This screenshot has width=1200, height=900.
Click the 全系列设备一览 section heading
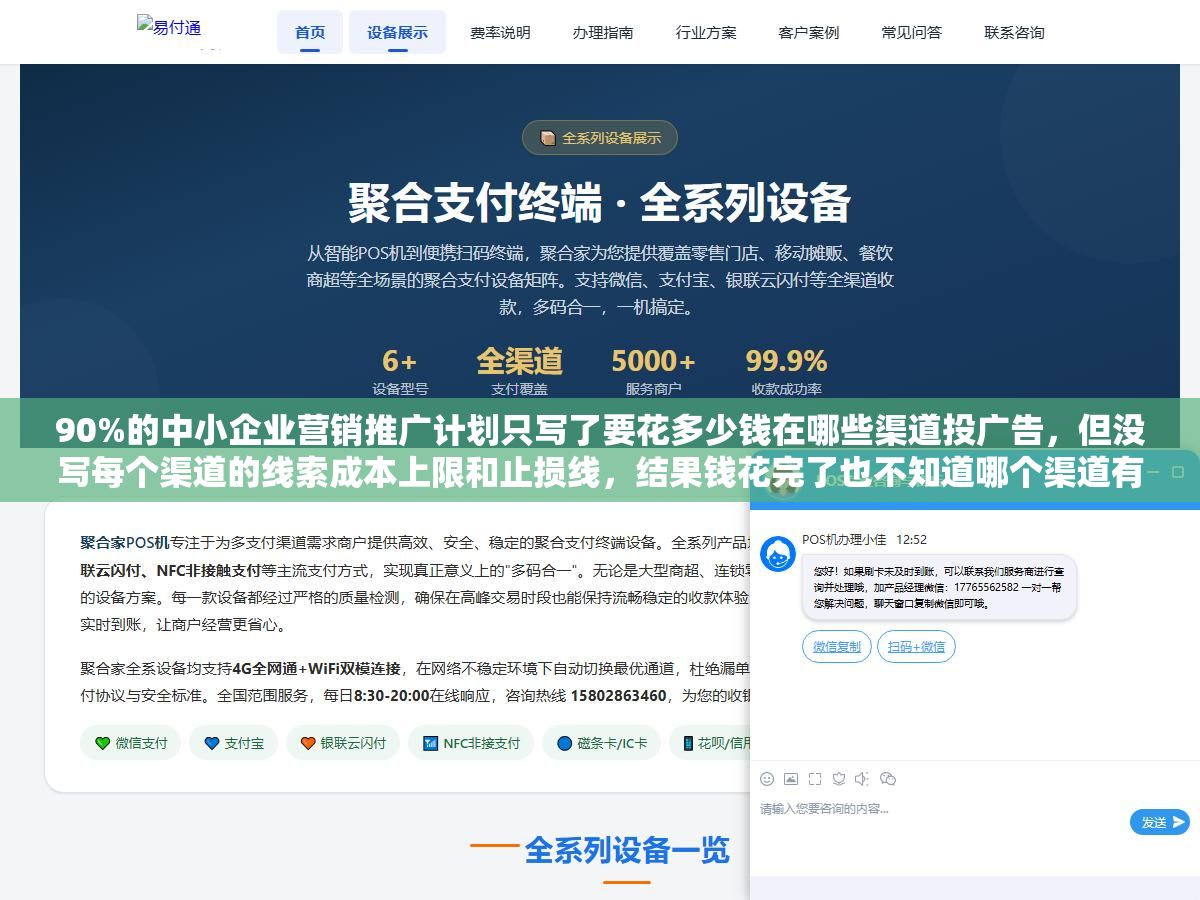[x=627, y=850]
